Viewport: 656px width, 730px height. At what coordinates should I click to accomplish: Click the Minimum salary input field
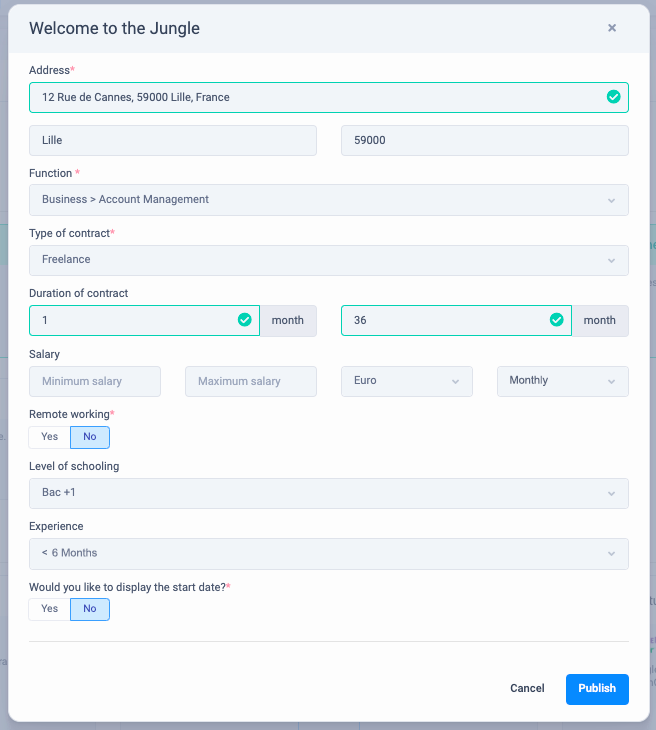tap(95, 381)
